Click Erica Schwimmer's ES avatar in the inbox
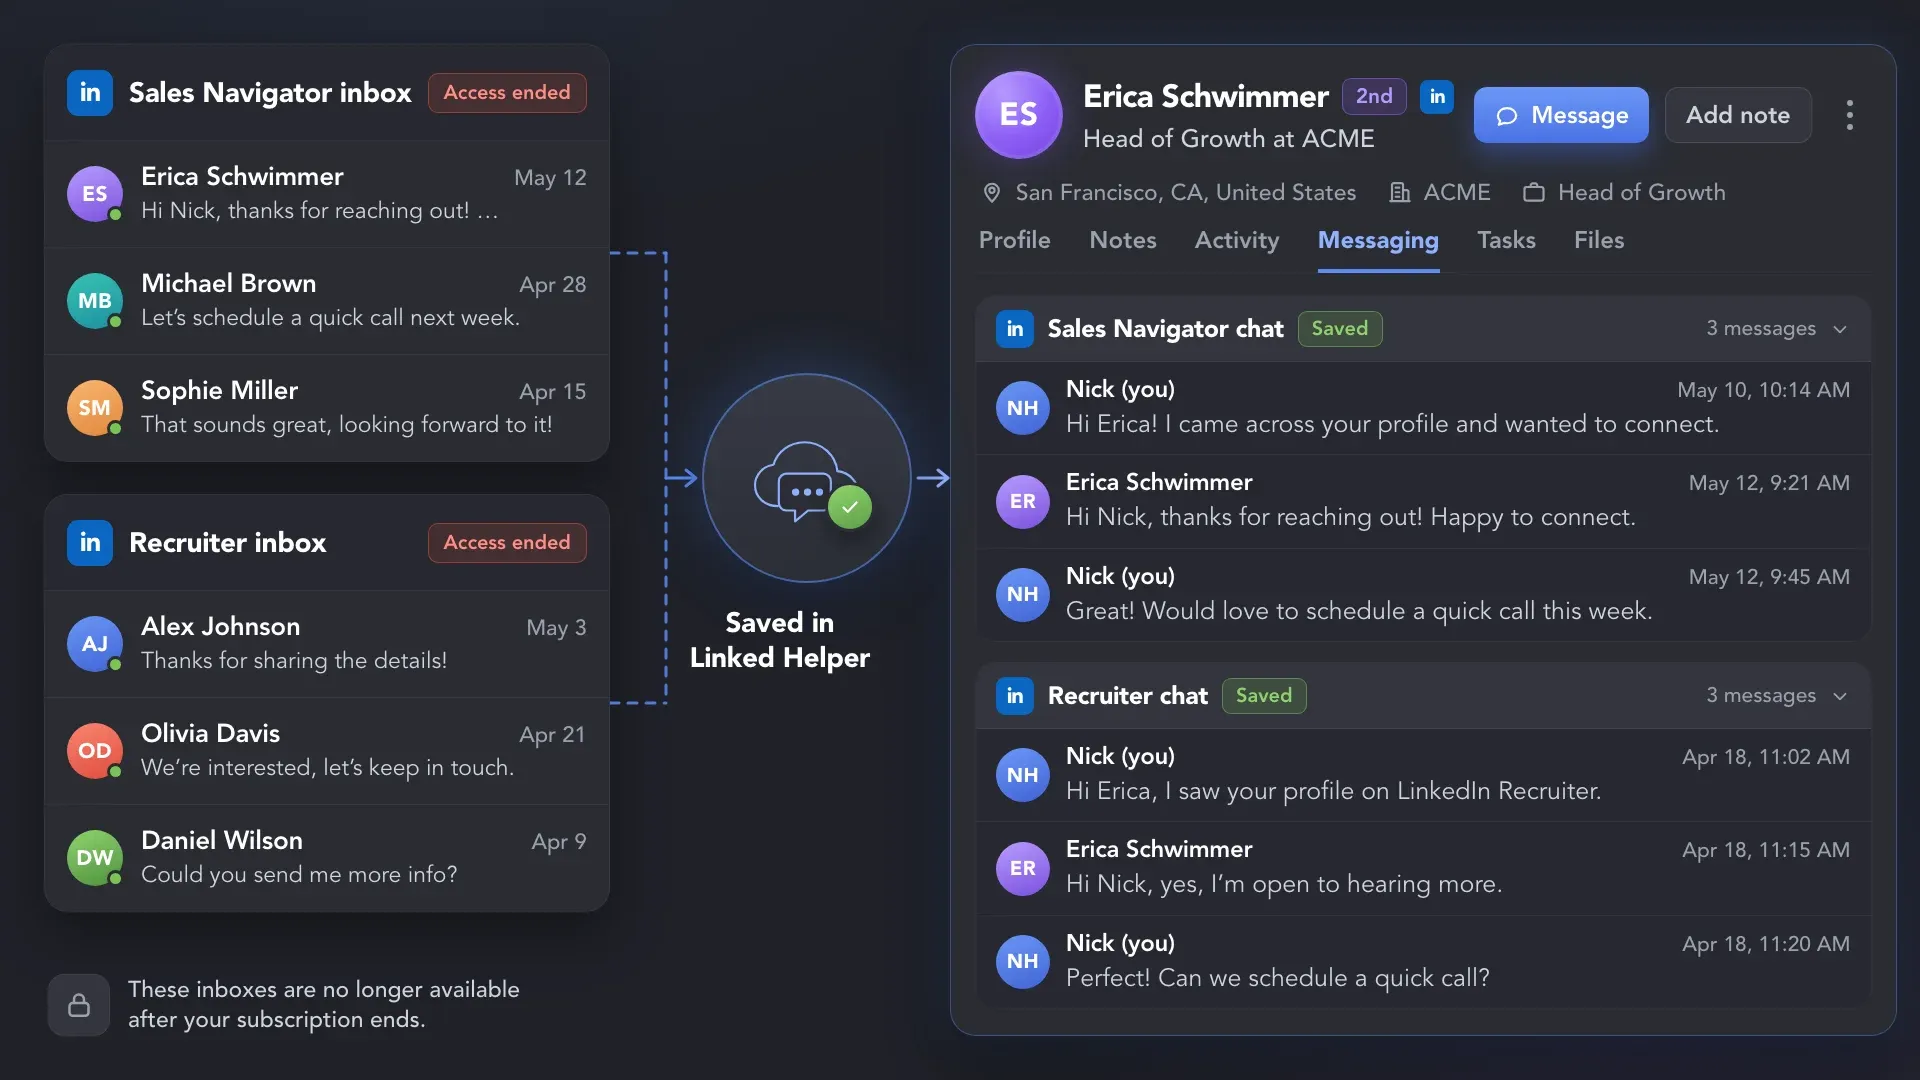 (95, 194)
